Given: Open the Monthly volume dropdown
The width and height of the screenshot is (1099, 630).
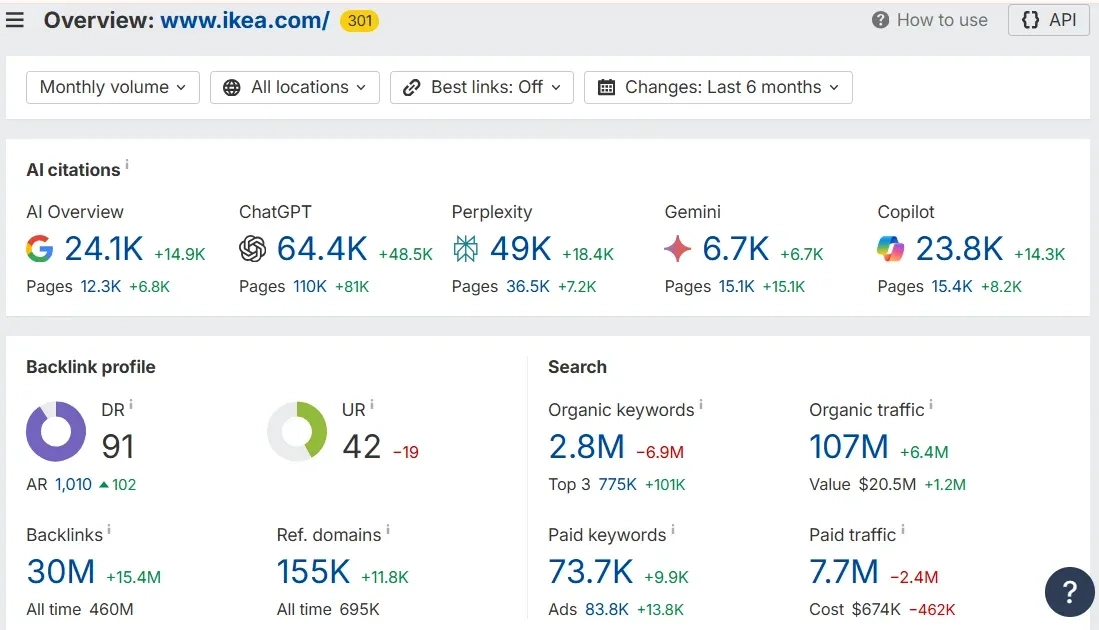Looking at the screenshot, I should point(113,88).
